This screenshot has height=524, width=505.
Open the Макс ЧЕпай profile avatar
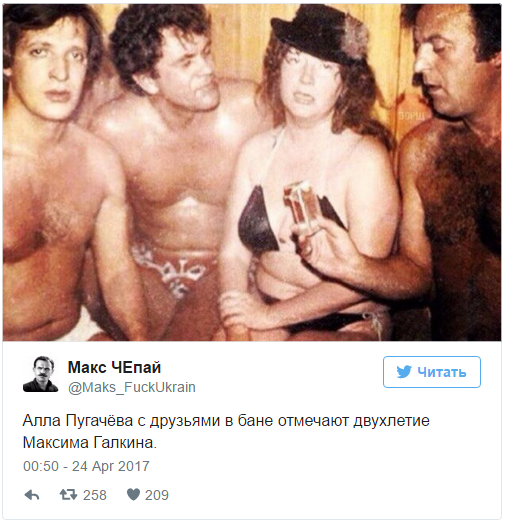point(40,374)
